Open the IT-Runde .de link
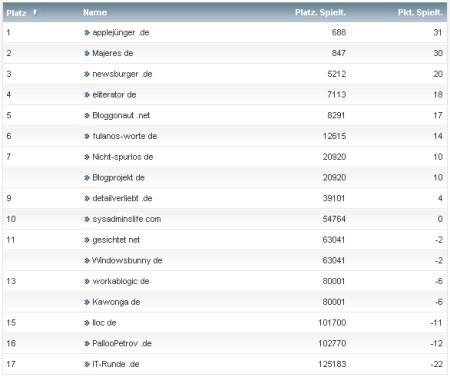 coord(116,364)
